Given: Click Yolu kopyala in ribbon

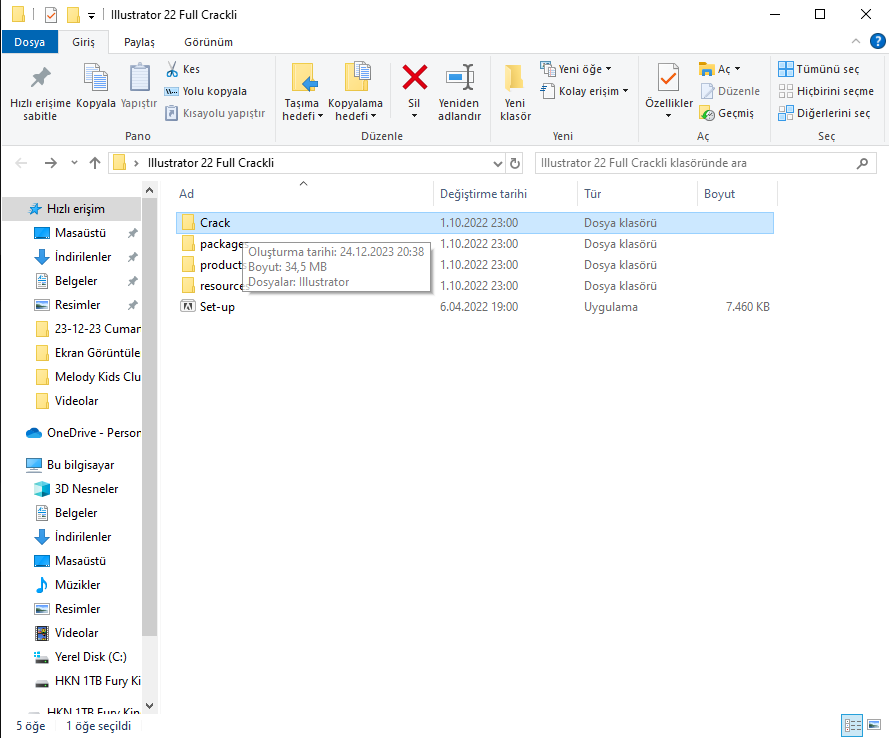Looking at the screenshot, I should point(205,91).
